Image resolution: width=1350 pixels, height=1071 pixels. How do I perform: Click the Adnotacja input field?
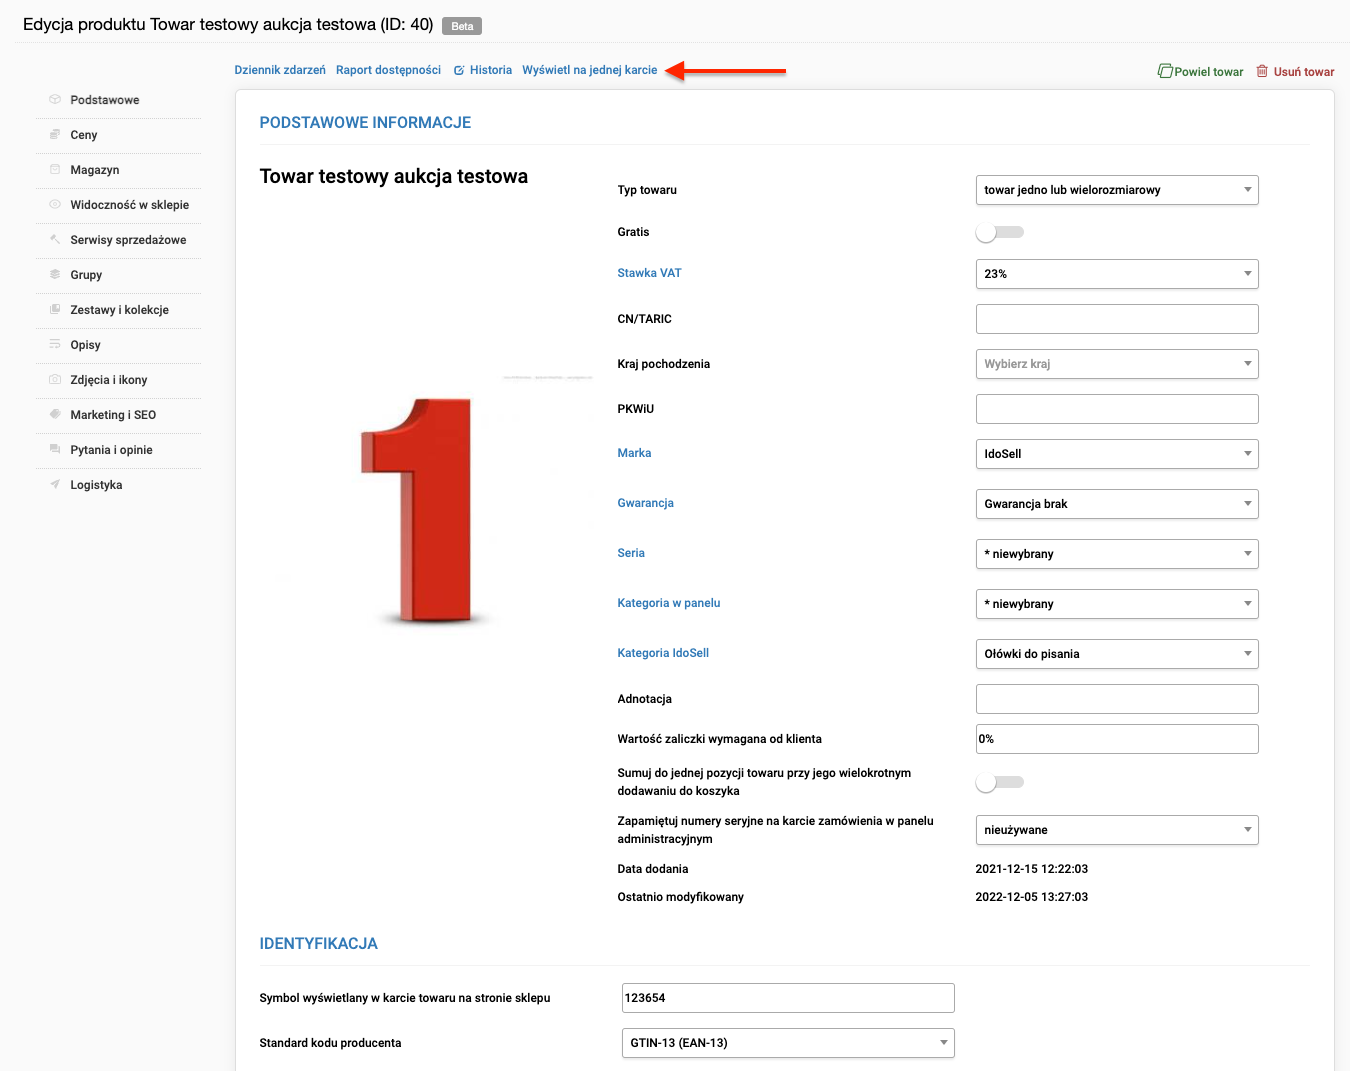click(x=1117, y=699)
